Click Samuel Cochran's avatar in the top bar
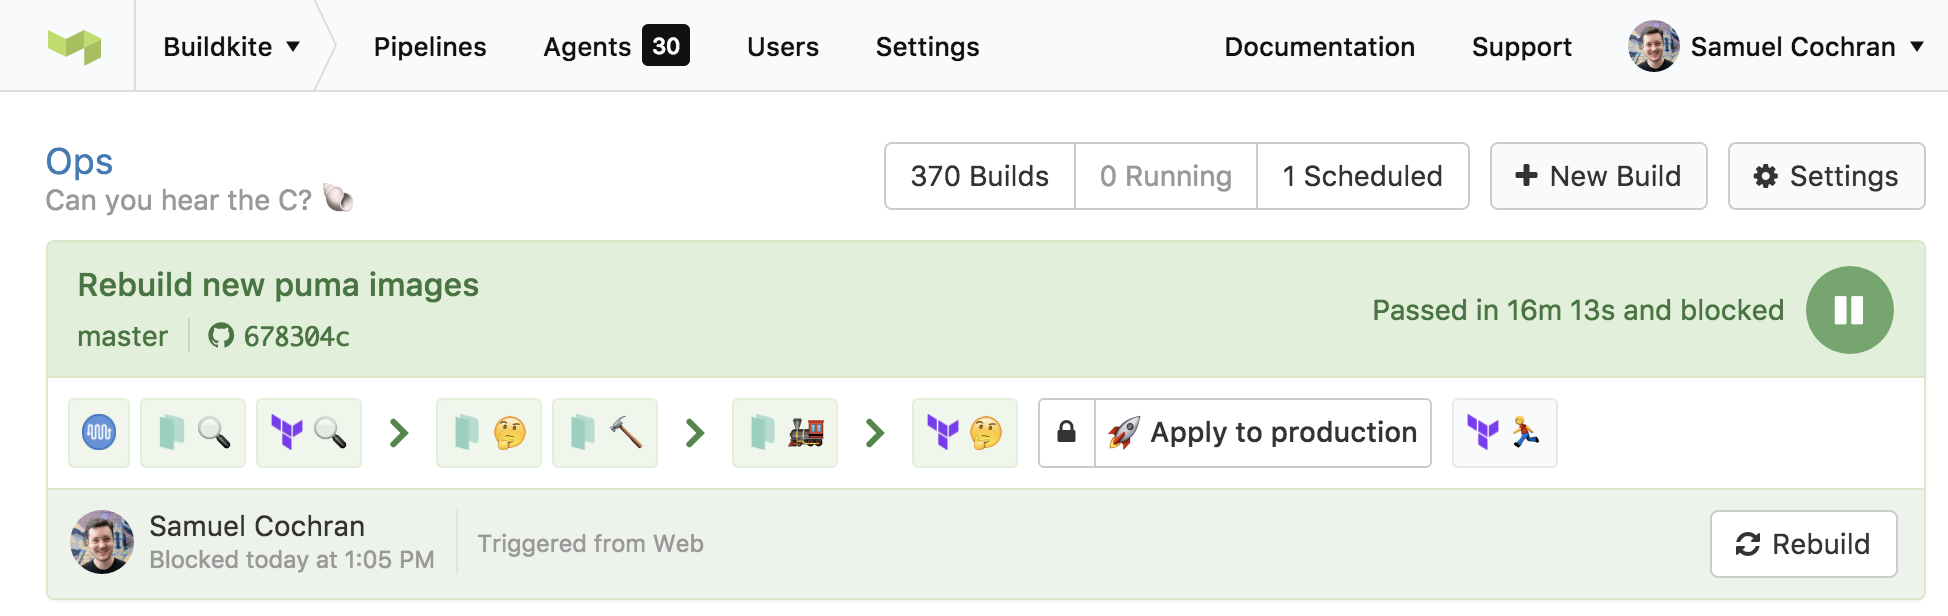 pyautogui.click(x=1654, y=46)
